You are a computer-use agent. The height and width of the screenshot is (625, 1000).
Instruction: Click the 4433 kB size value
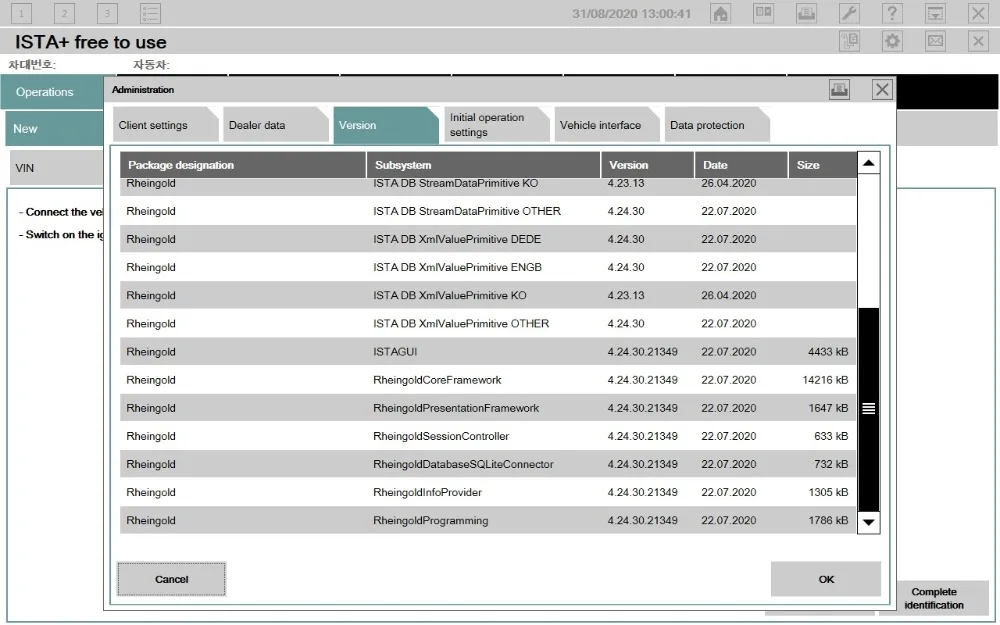click(x=828, y=351)
